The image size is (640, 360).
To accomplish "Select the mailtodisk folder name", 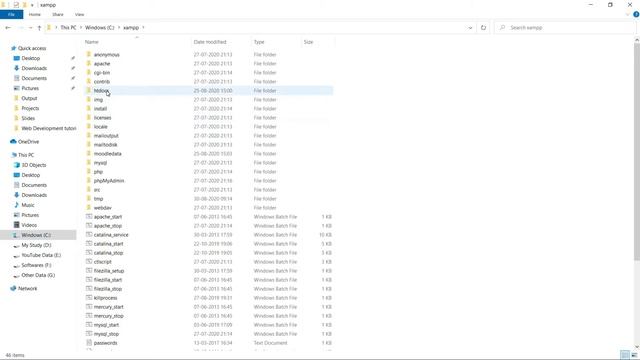I will (x=105, y=144).
